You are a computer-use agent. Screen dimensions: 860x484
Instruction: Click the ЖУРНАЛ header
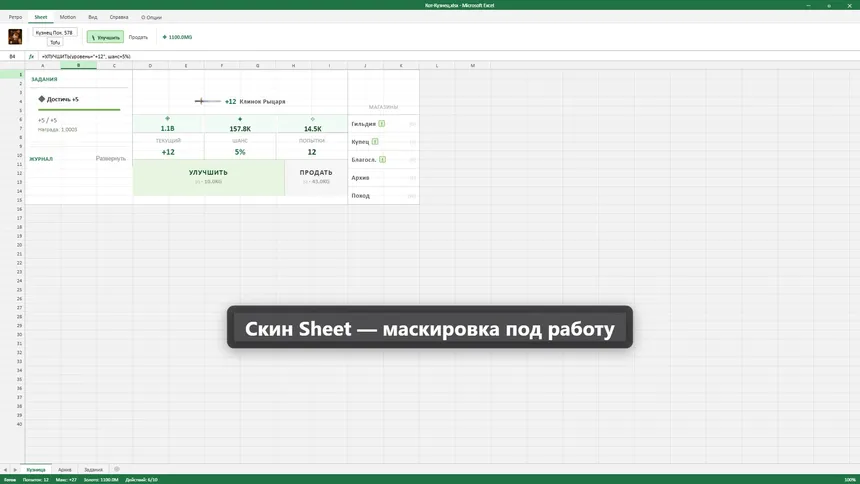pos(41,159)
